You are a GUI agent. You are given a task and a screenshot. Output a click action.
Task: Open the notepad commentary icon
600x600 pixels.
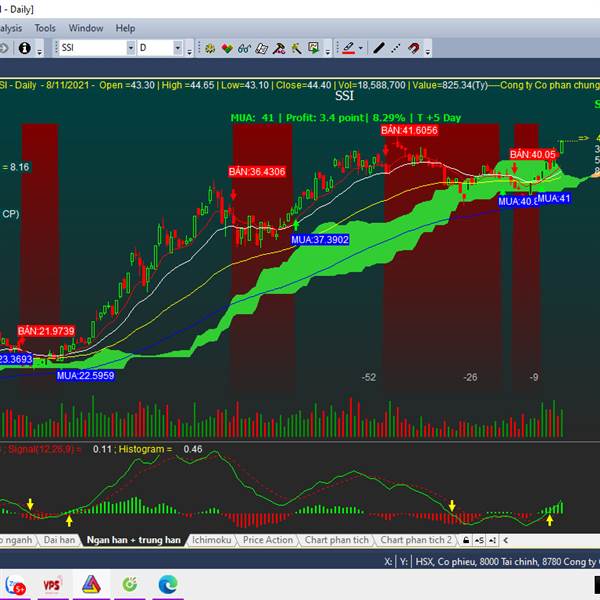(x=262, y=48)
